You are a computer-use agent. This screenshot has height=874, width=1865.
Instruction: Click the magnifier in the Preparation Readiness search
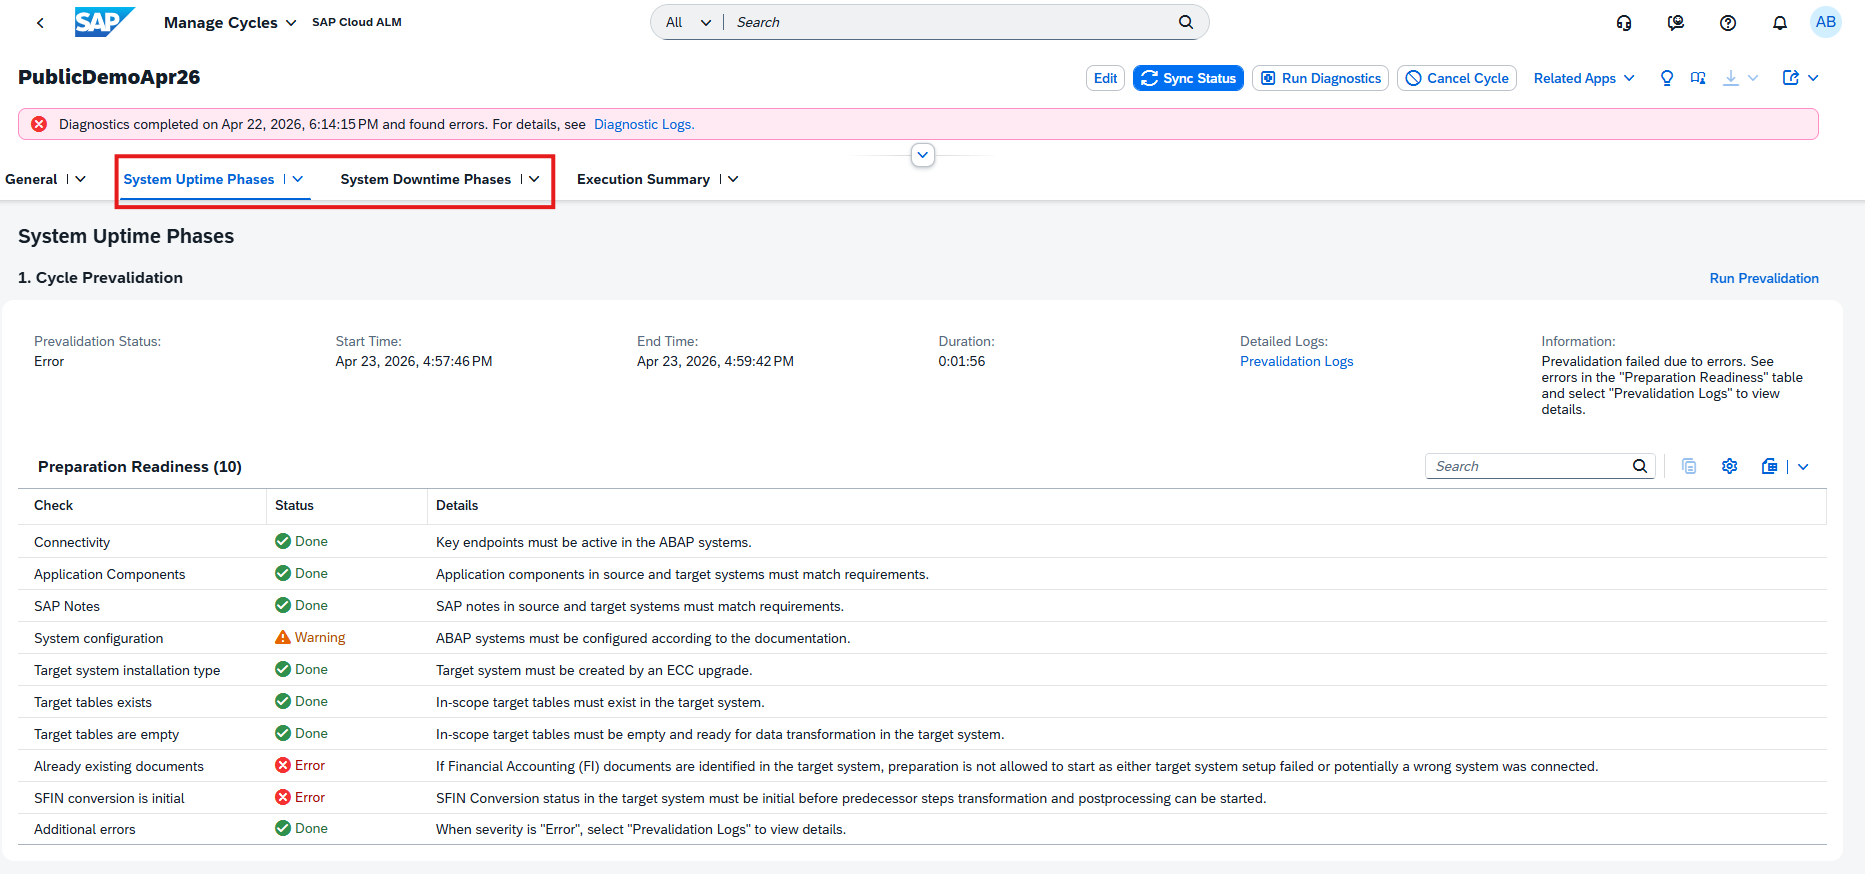click(x=1640, y=466)
